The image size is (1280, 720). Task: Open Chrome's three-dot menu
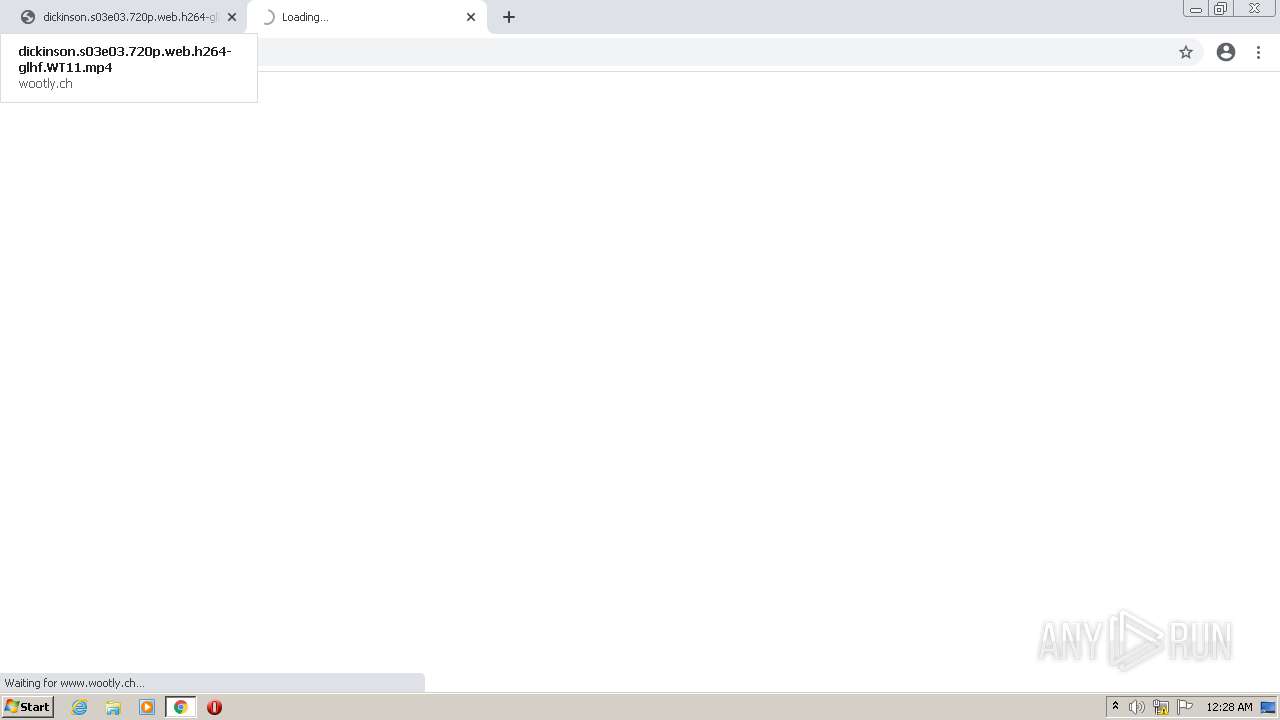pyautogui.click(x=1258, y=52)
